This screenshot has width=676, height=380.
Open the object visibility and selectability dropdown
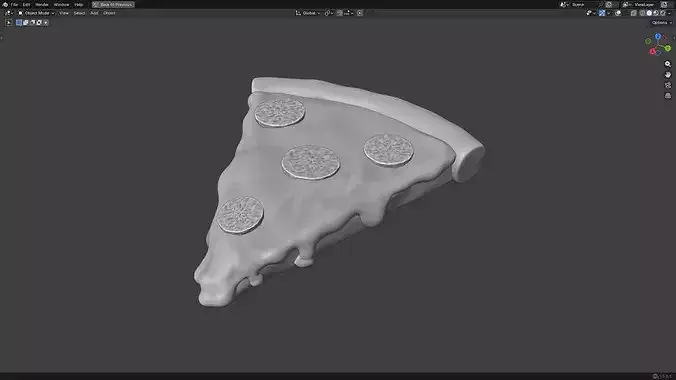click(590, 13)
